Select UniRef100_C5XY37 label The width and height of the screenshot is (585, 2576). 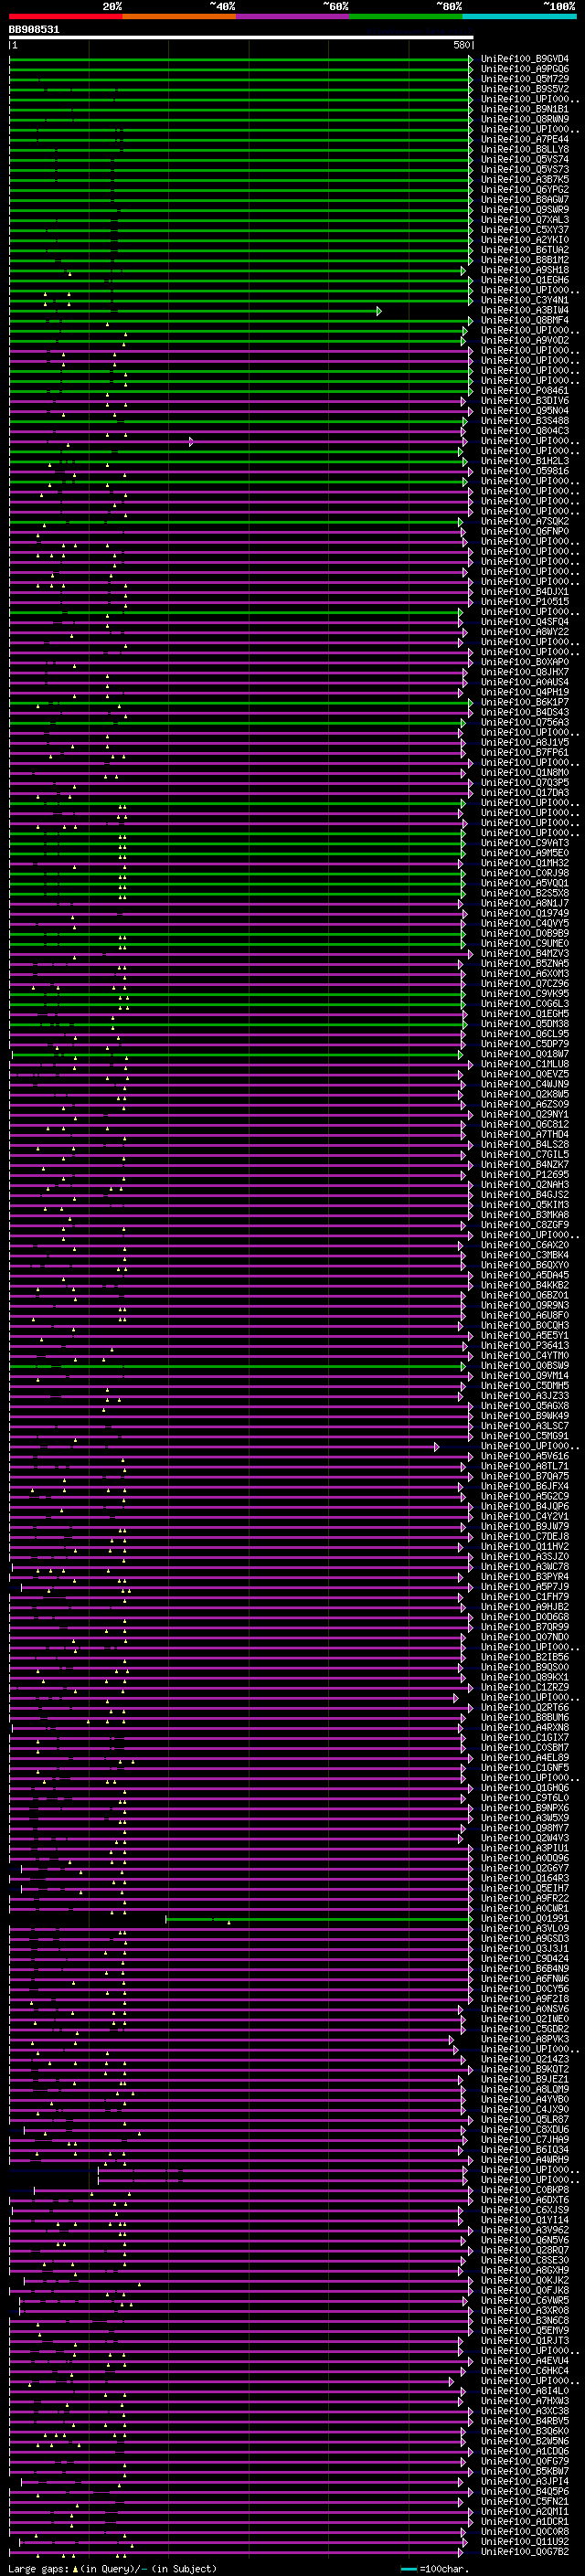click(x=525, y=230)
